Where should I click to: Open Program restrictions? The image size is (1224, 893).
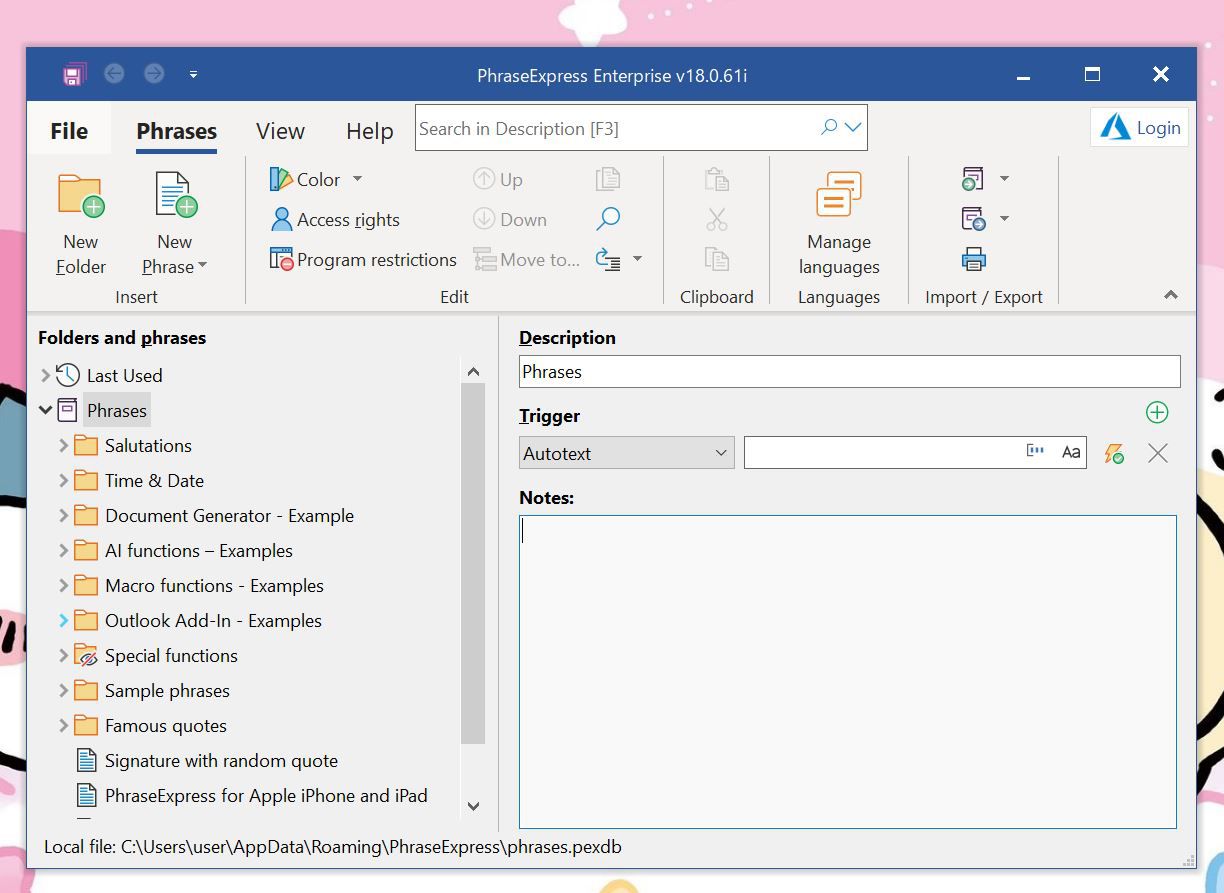tap(364, 260)
